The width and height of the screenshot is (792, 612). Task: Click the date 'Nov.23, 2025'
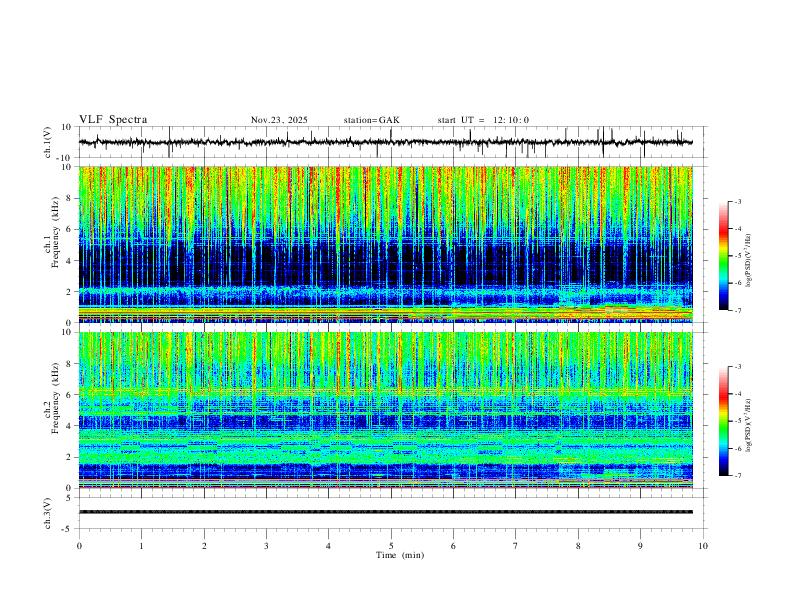coord(279,120)
